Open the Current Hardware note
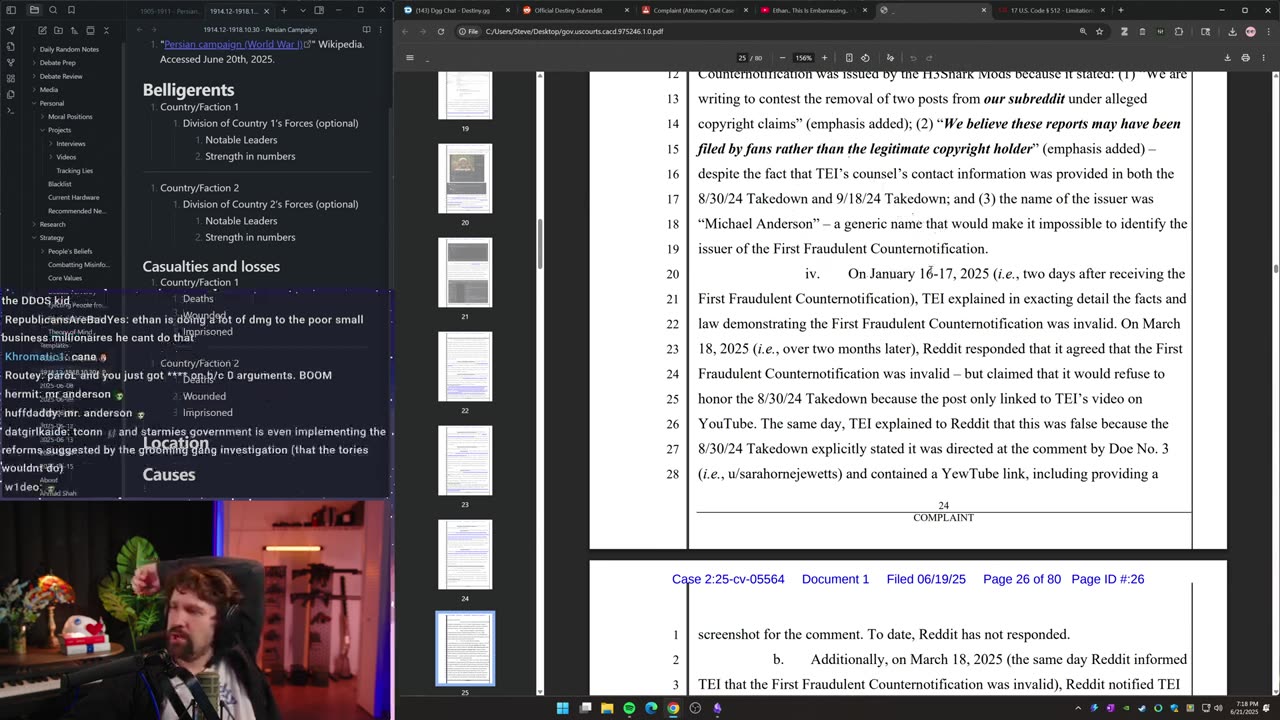1280x720 pixels. tap(73, 197)
